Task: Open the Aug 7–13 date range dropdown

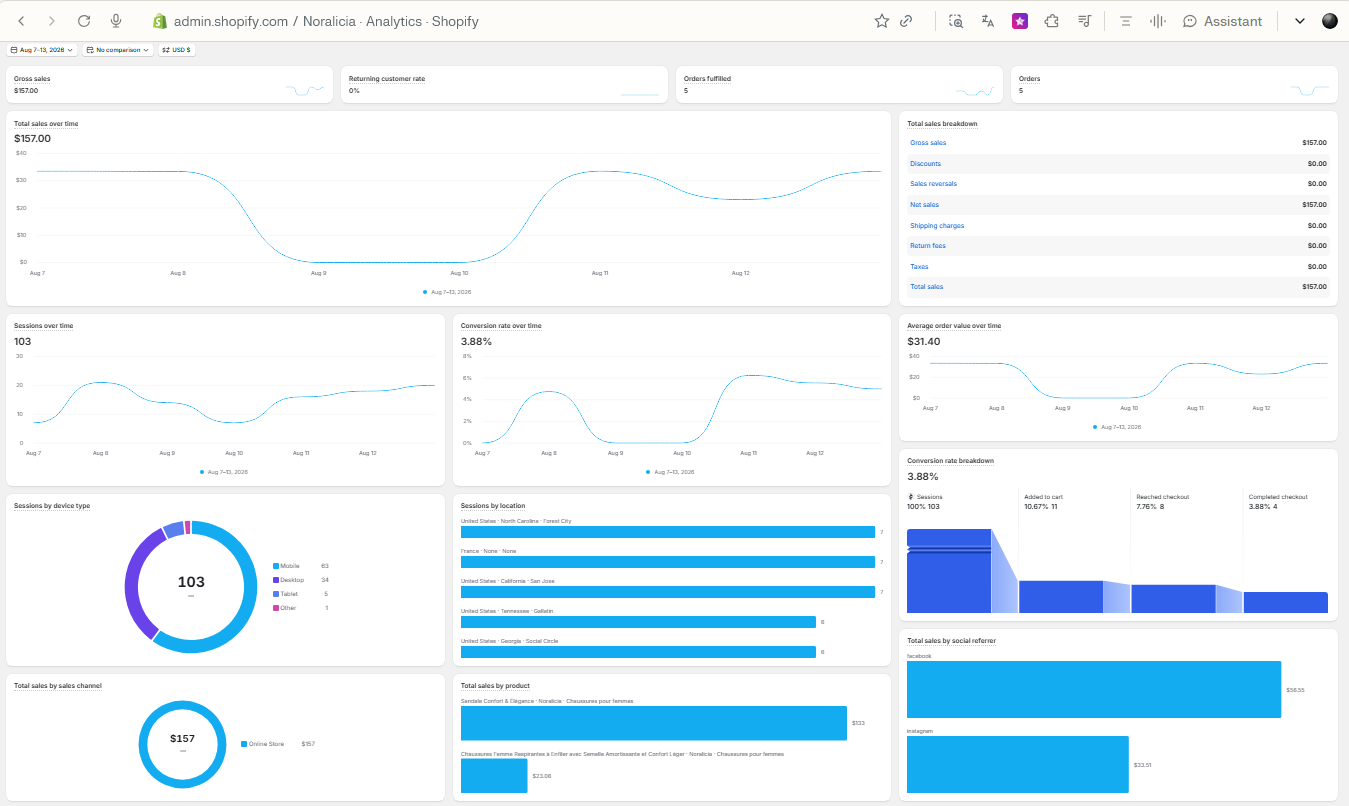Action: 42,49
